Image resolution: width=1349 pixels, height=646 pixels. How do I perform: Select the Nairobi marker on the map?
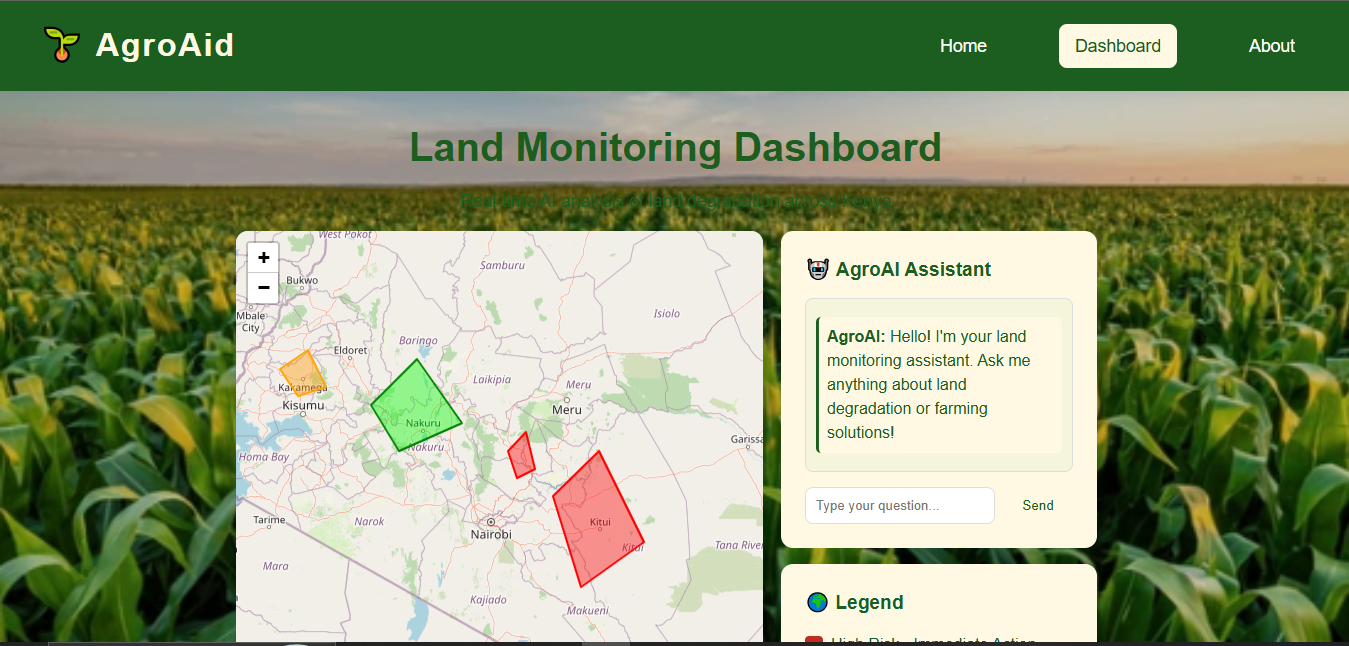point(490,522)
